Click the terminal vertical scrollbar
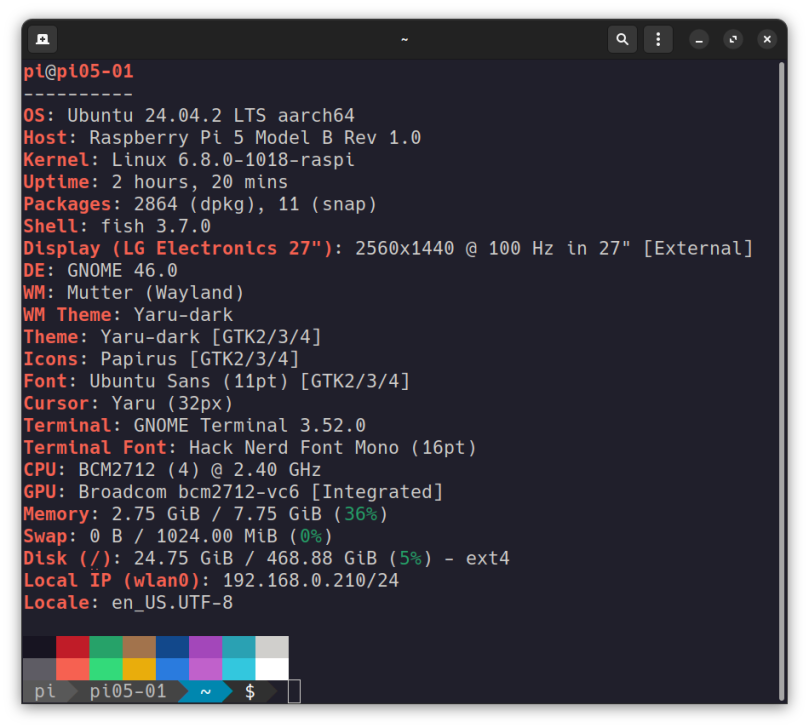 [x=782, y=382]
